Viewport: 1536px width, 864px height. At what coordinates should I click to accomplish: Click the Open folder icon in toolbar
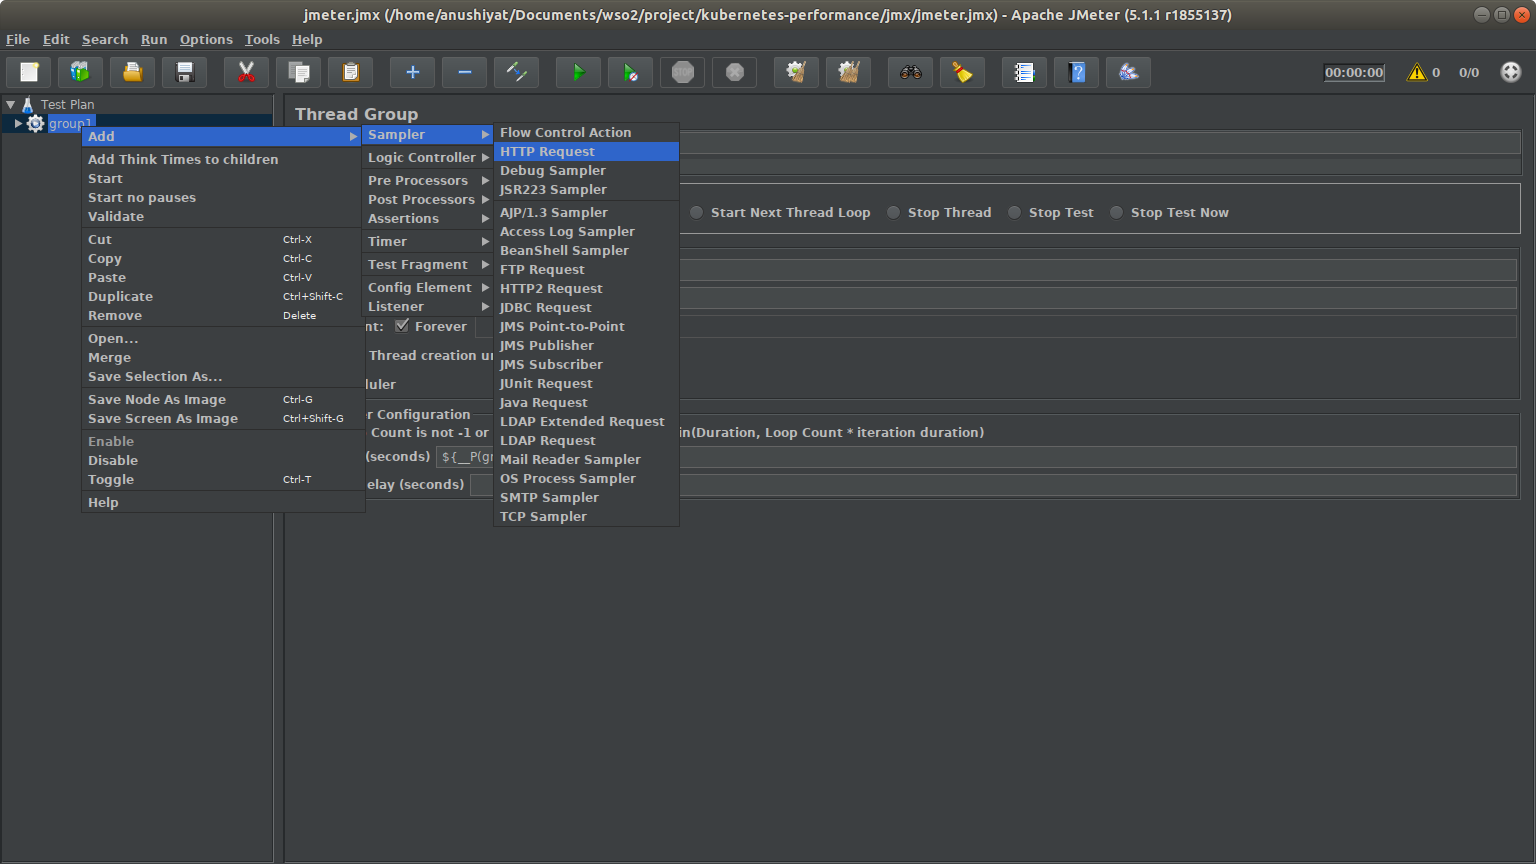(x=132, y=72)
